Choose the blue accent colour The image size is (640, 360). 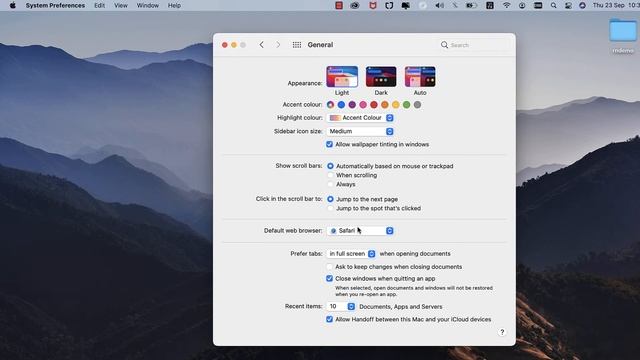pos(341,105)
